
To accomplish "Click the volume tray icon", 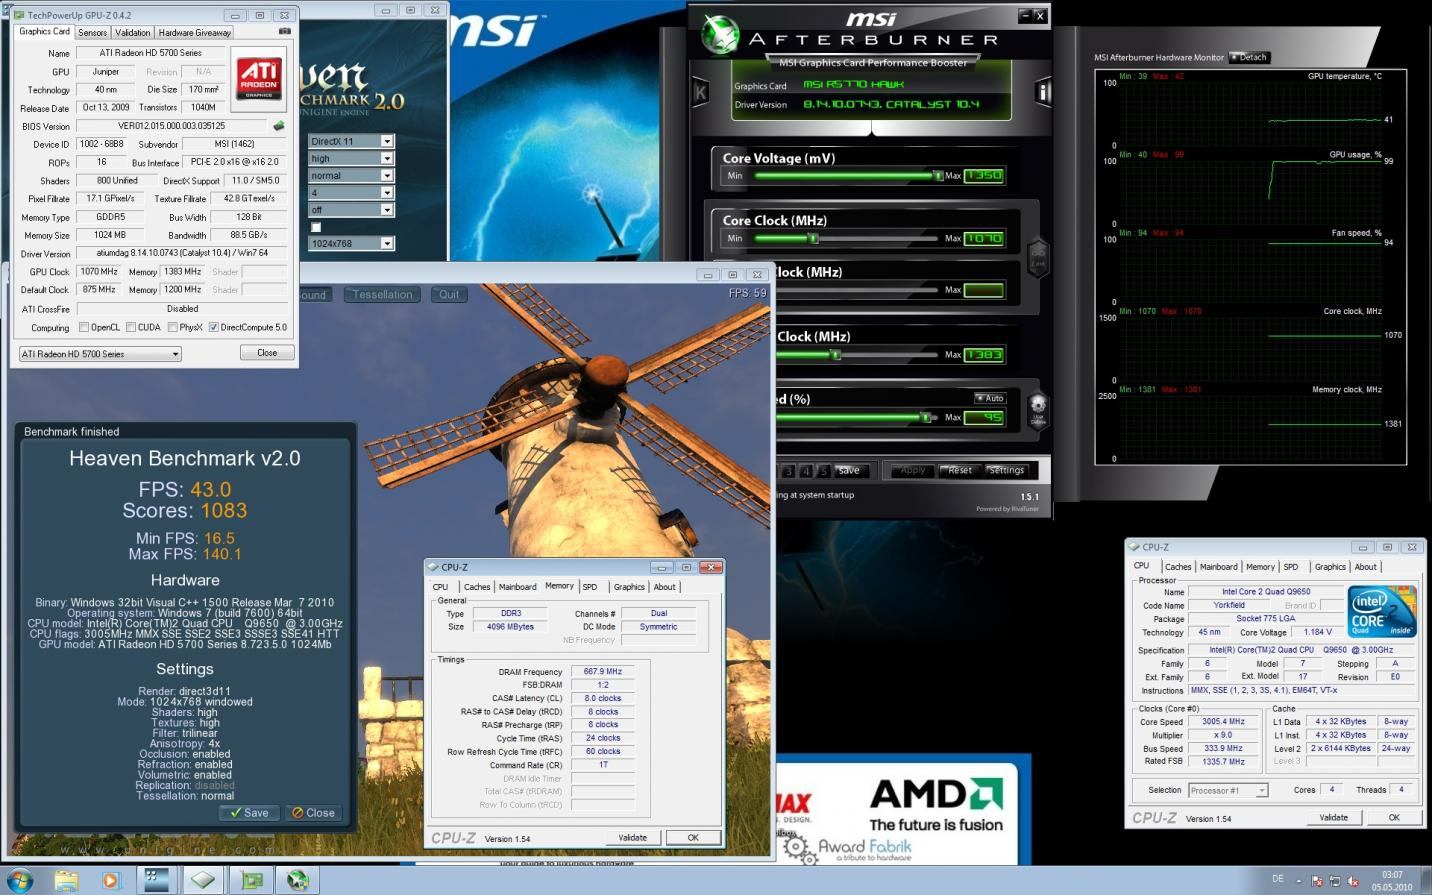I will click(x=1353, y=881).
